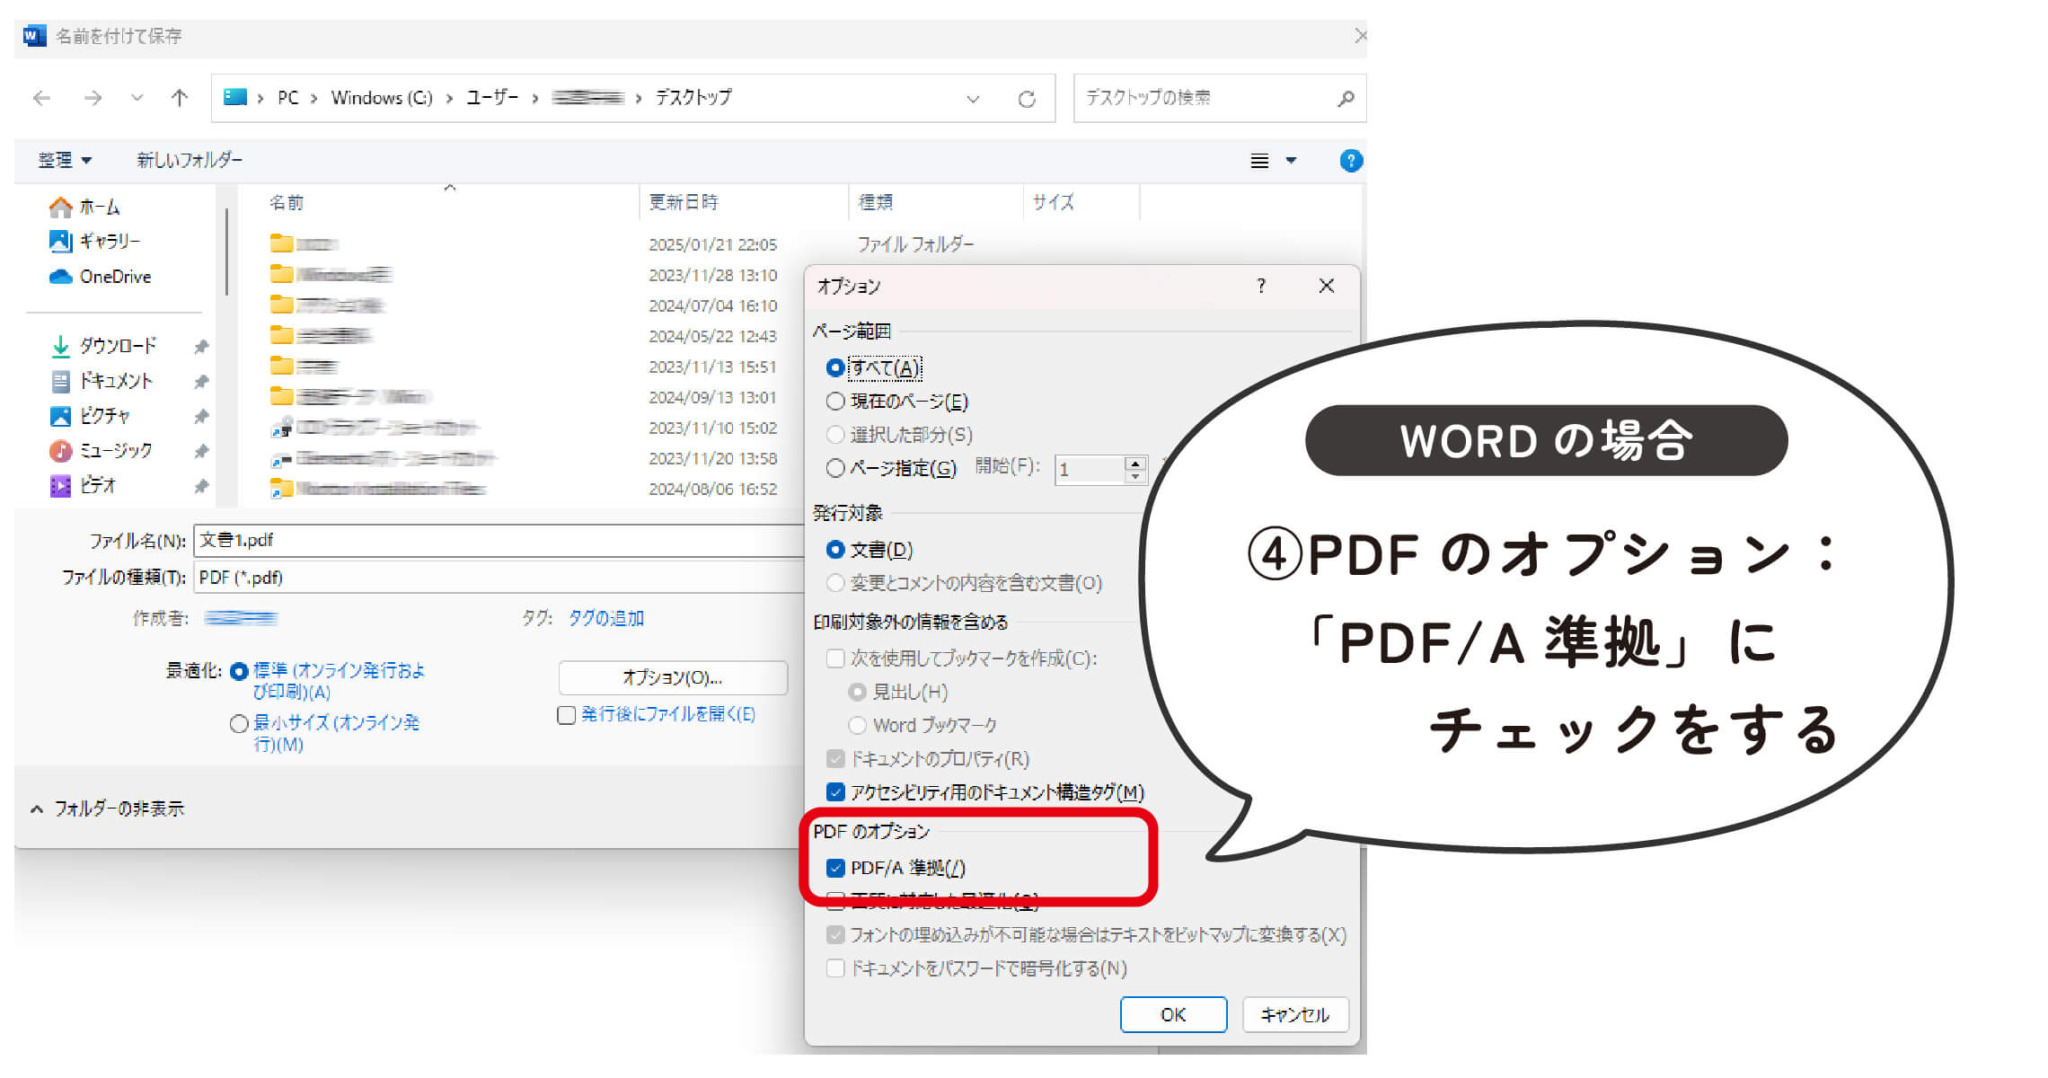
Task: Open the Downloads folder in sidebar
Action: tap(117, 346)
